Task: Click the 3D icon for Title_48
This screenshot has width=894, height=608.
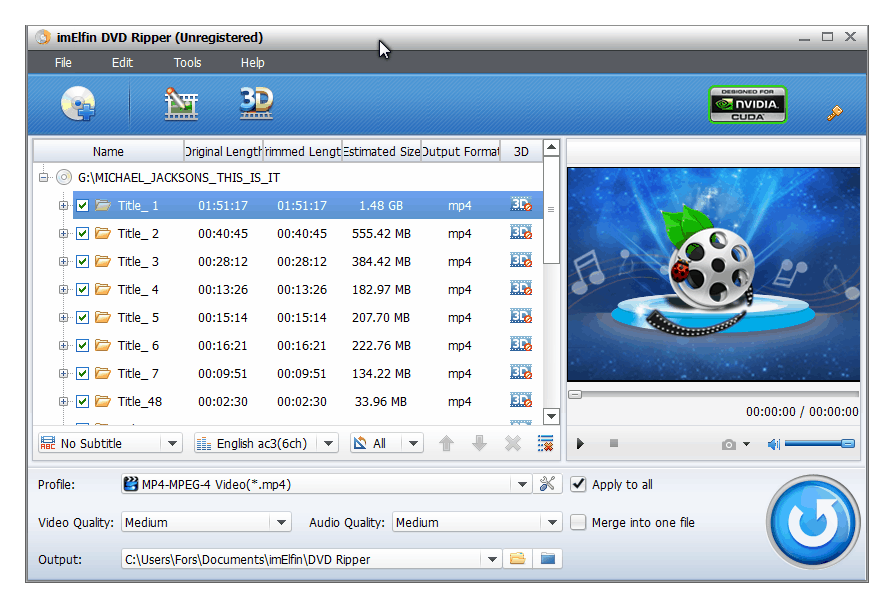Action: tap(521, 400)
